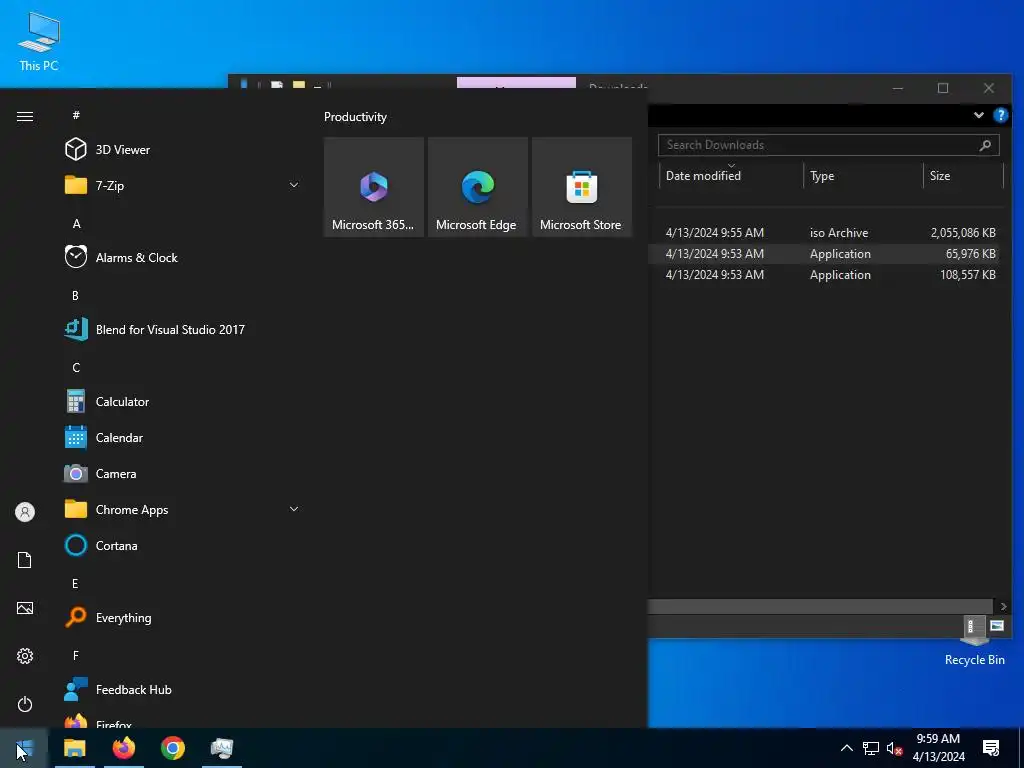This screenshot has height=768, width=1024.
Task: Open File Explorer from the taskbar
Action: point(74,748)
